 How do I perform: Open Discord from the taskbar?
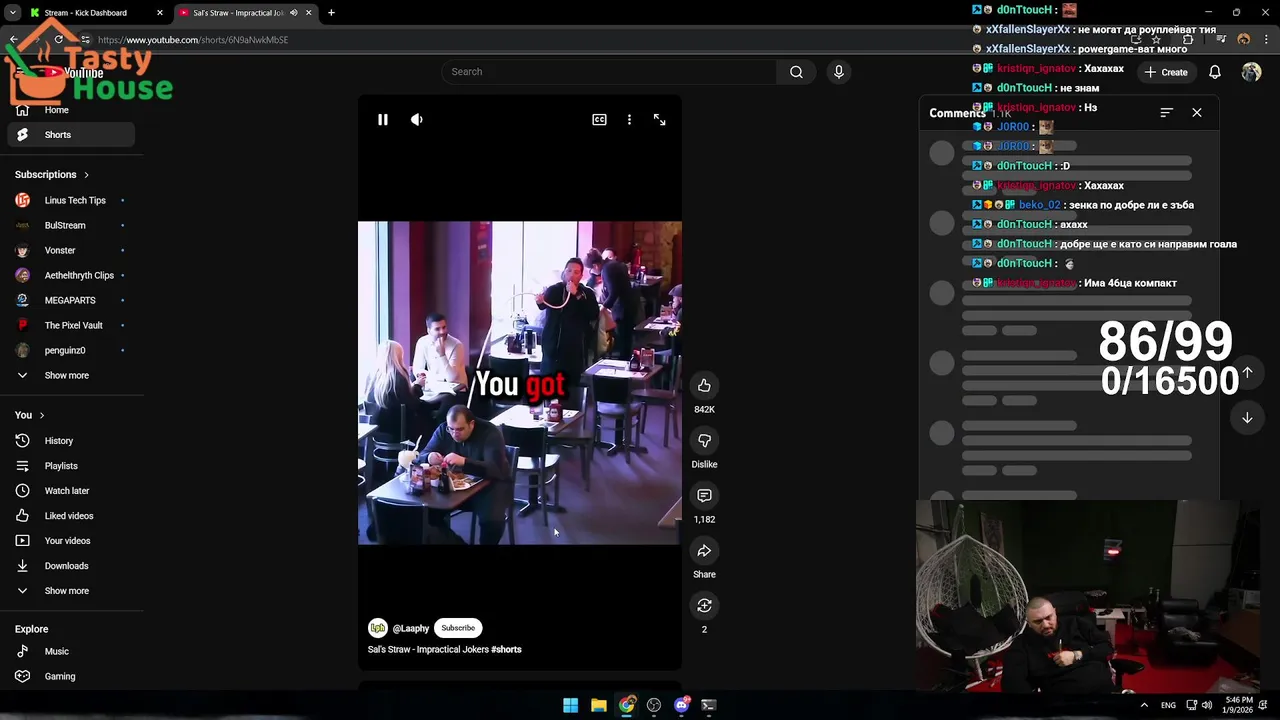(x=682, y=705)
